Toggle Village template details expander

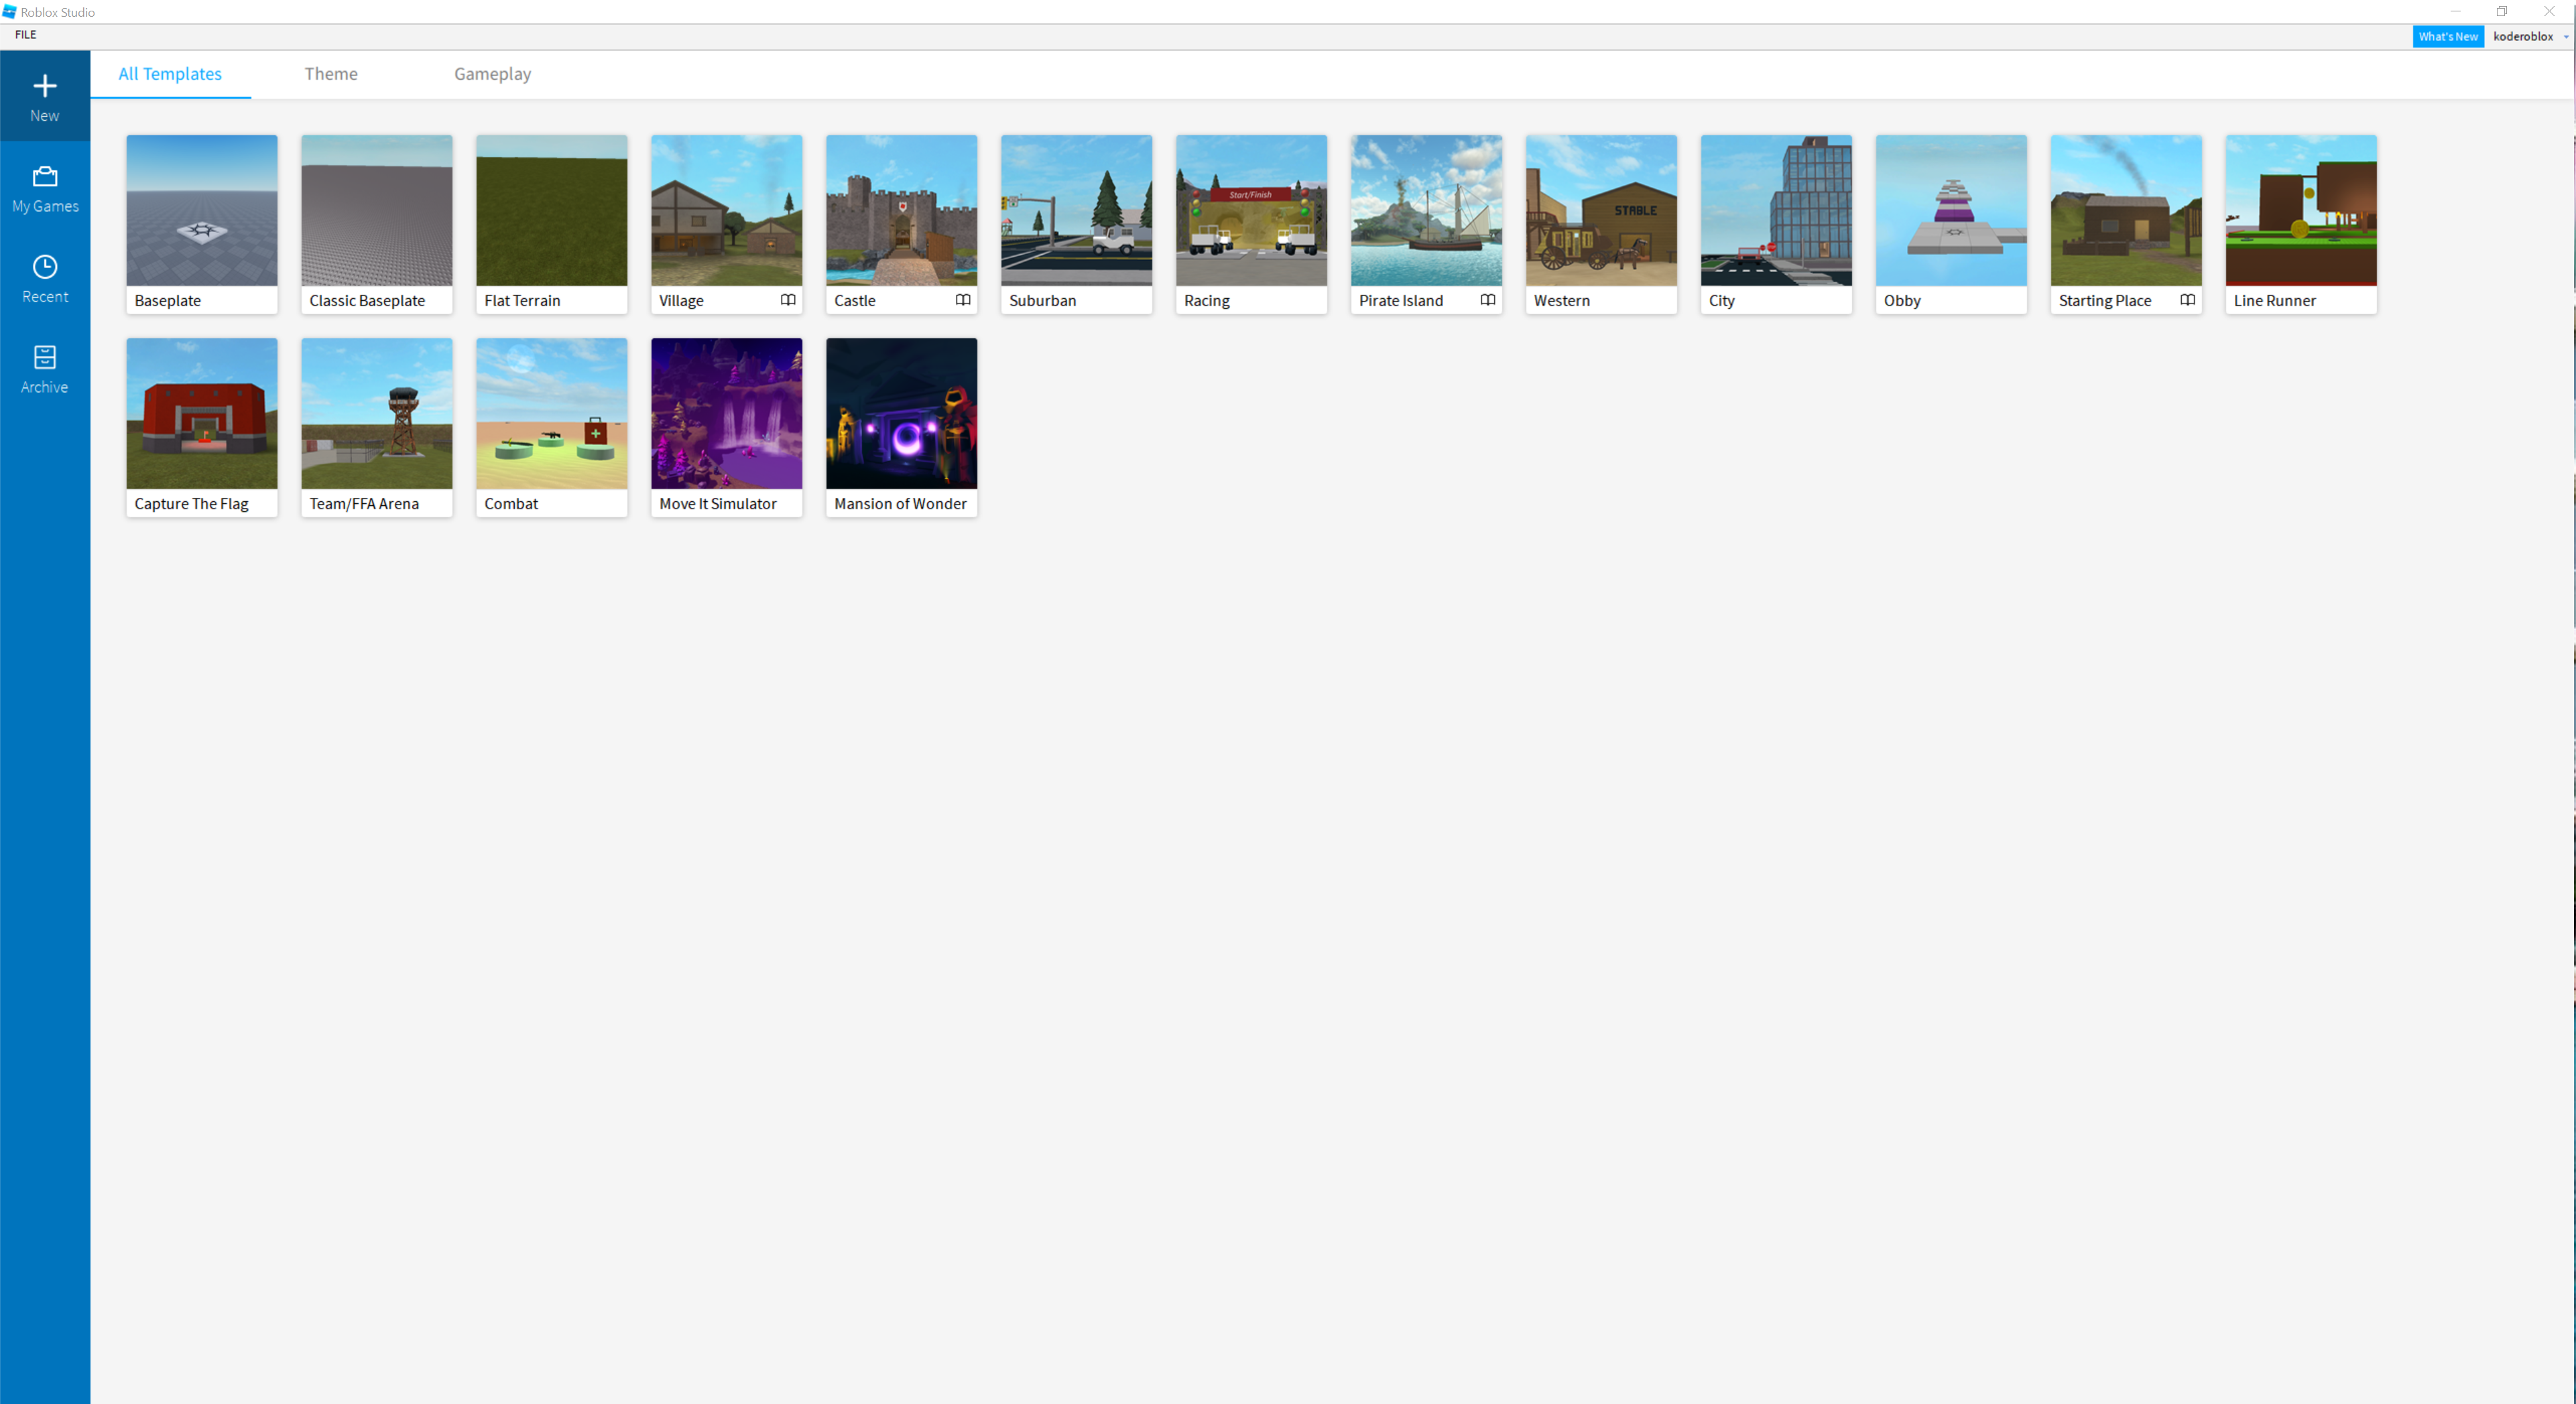(787, 299)
